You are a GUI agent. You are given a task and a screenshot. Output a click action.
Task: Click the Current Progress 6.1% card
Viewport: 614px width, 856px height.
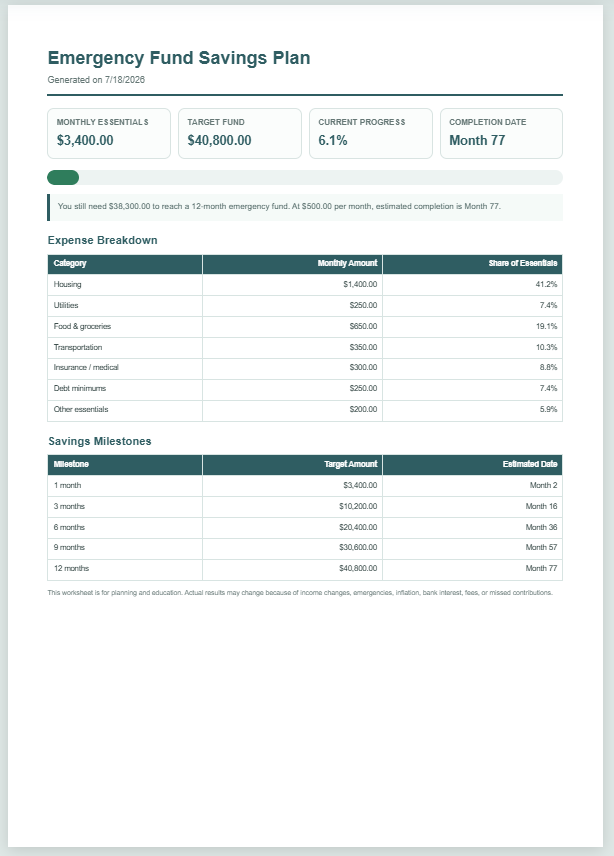(x=371, y=133)
